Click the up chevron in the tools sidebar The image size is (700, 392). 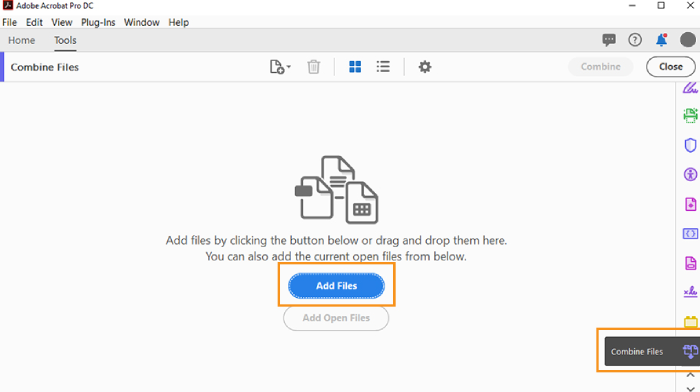(x=690, y=375)
